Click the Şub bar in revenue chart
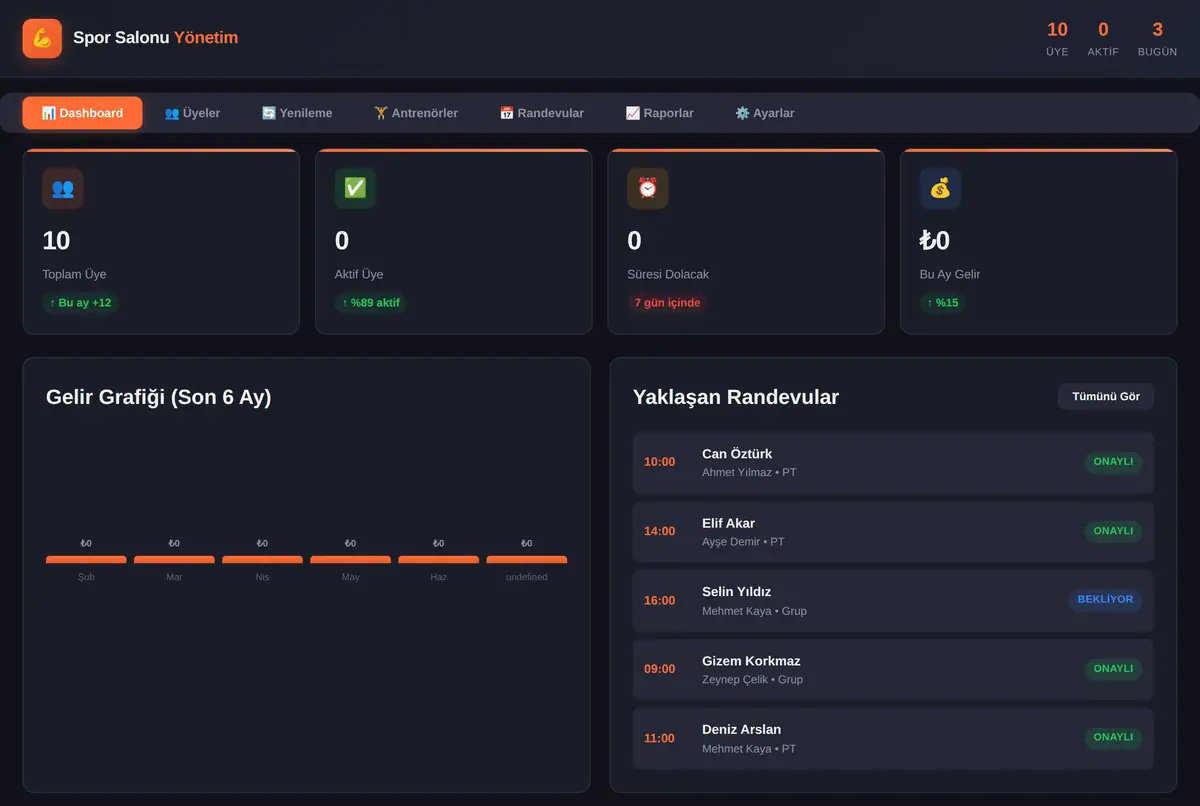 coord(86,560)
